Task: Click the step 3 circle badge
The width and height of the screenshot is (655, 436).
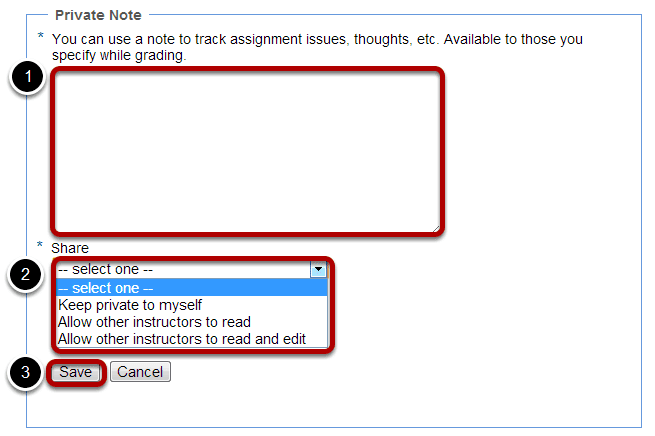Action: pos(25,372)
